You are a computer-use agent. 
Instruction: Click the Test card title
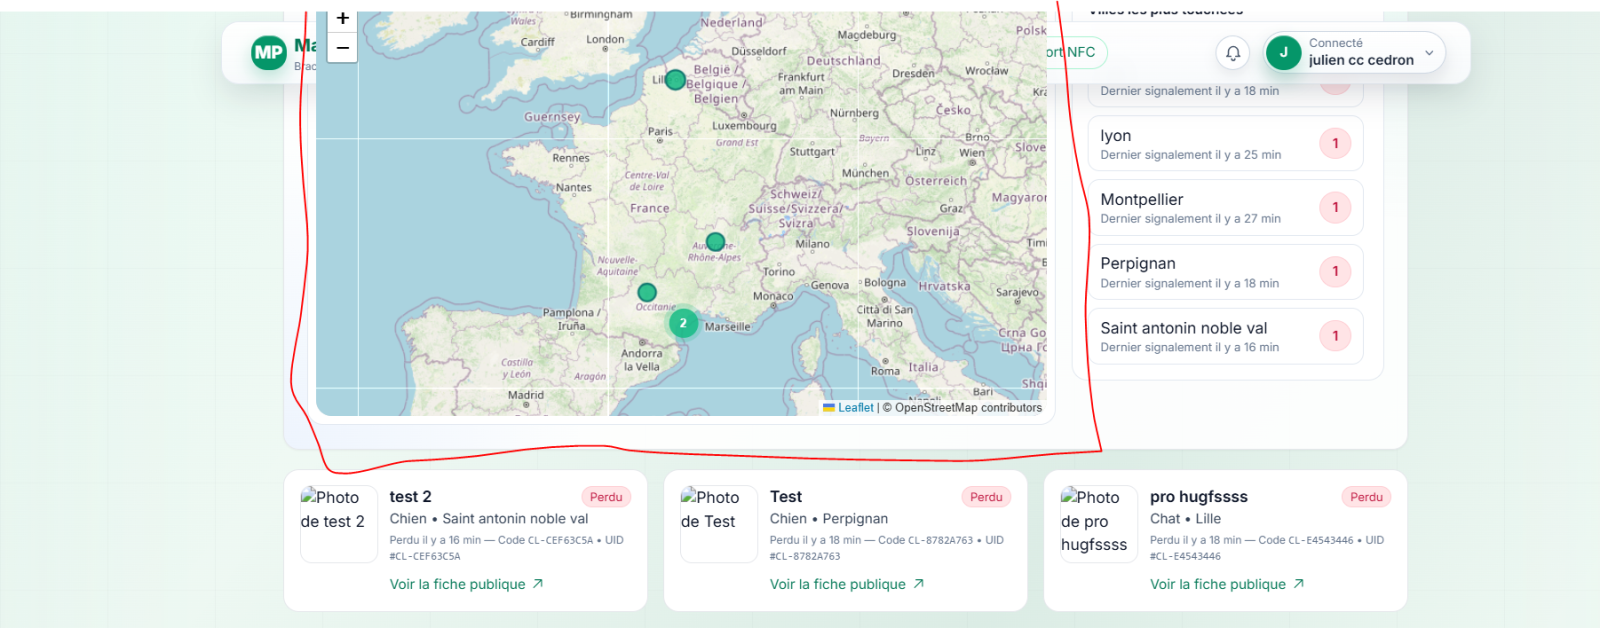coord(786,497)
